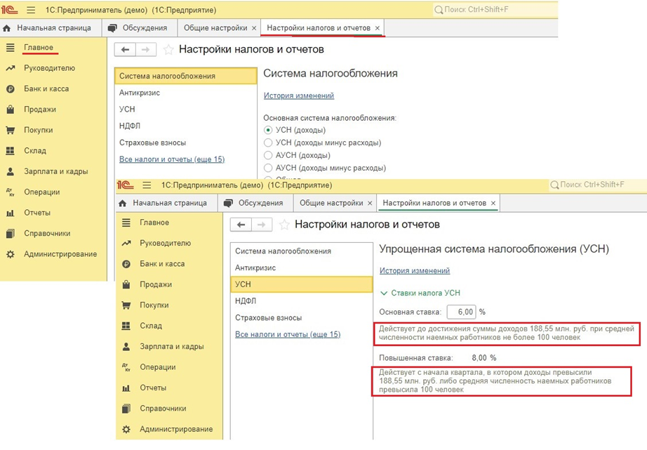Click forward arrow button in front window
Screen dimensions: 647x450
click(262, 225)
